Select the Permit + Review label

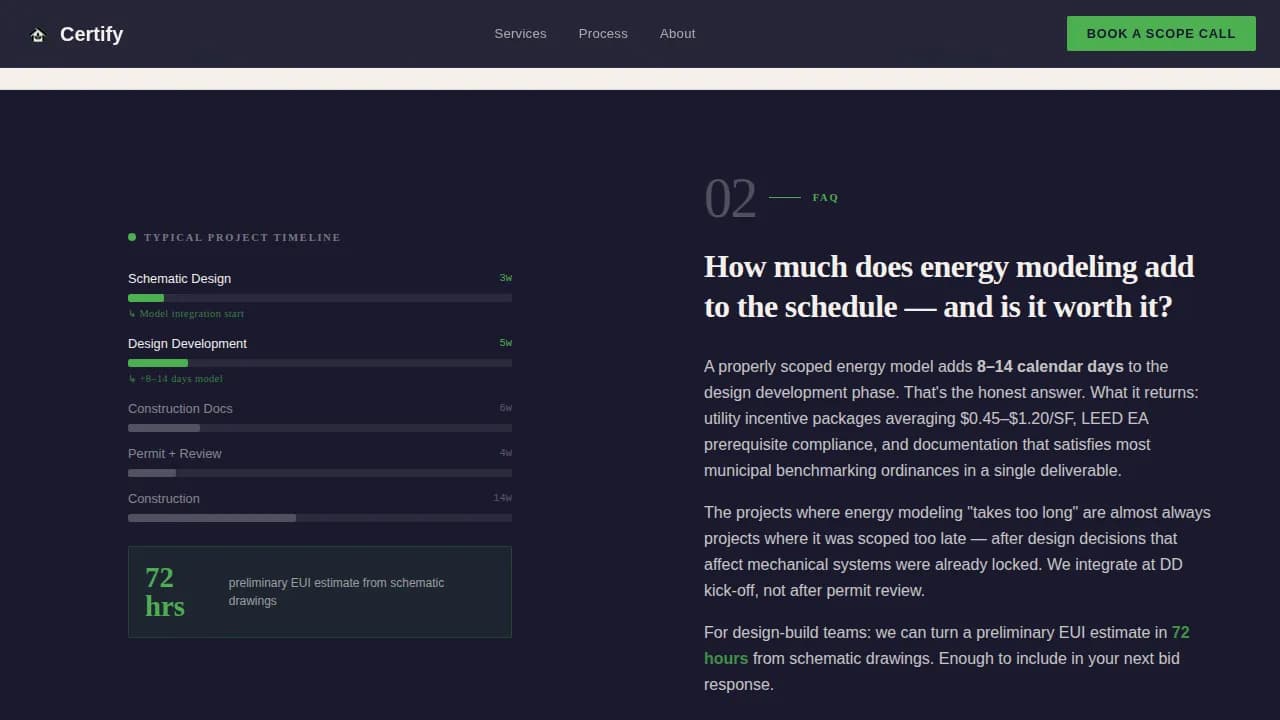pos(175,454)
